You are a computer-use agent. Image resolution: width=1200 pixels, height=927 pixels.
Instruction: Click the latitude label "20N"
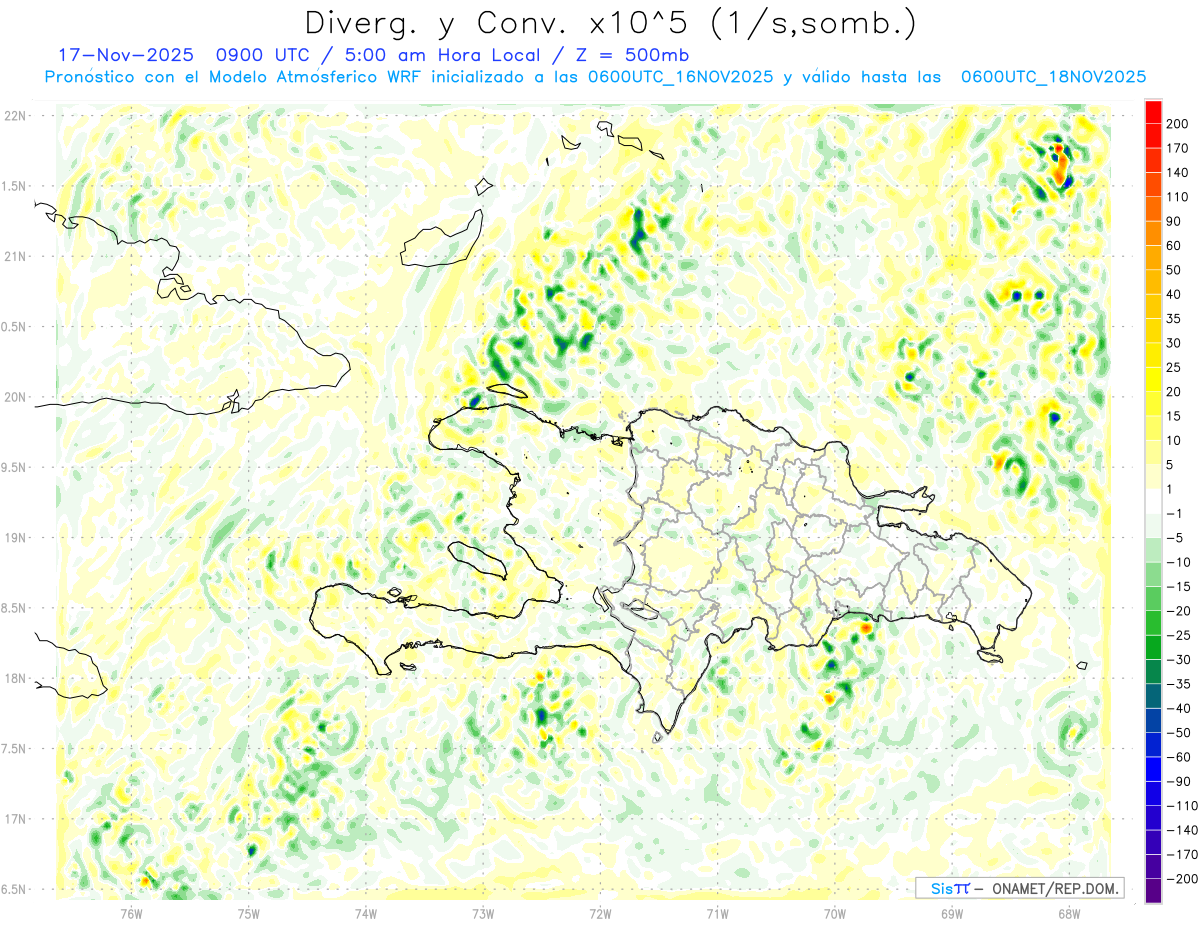(x=14, y=397)
